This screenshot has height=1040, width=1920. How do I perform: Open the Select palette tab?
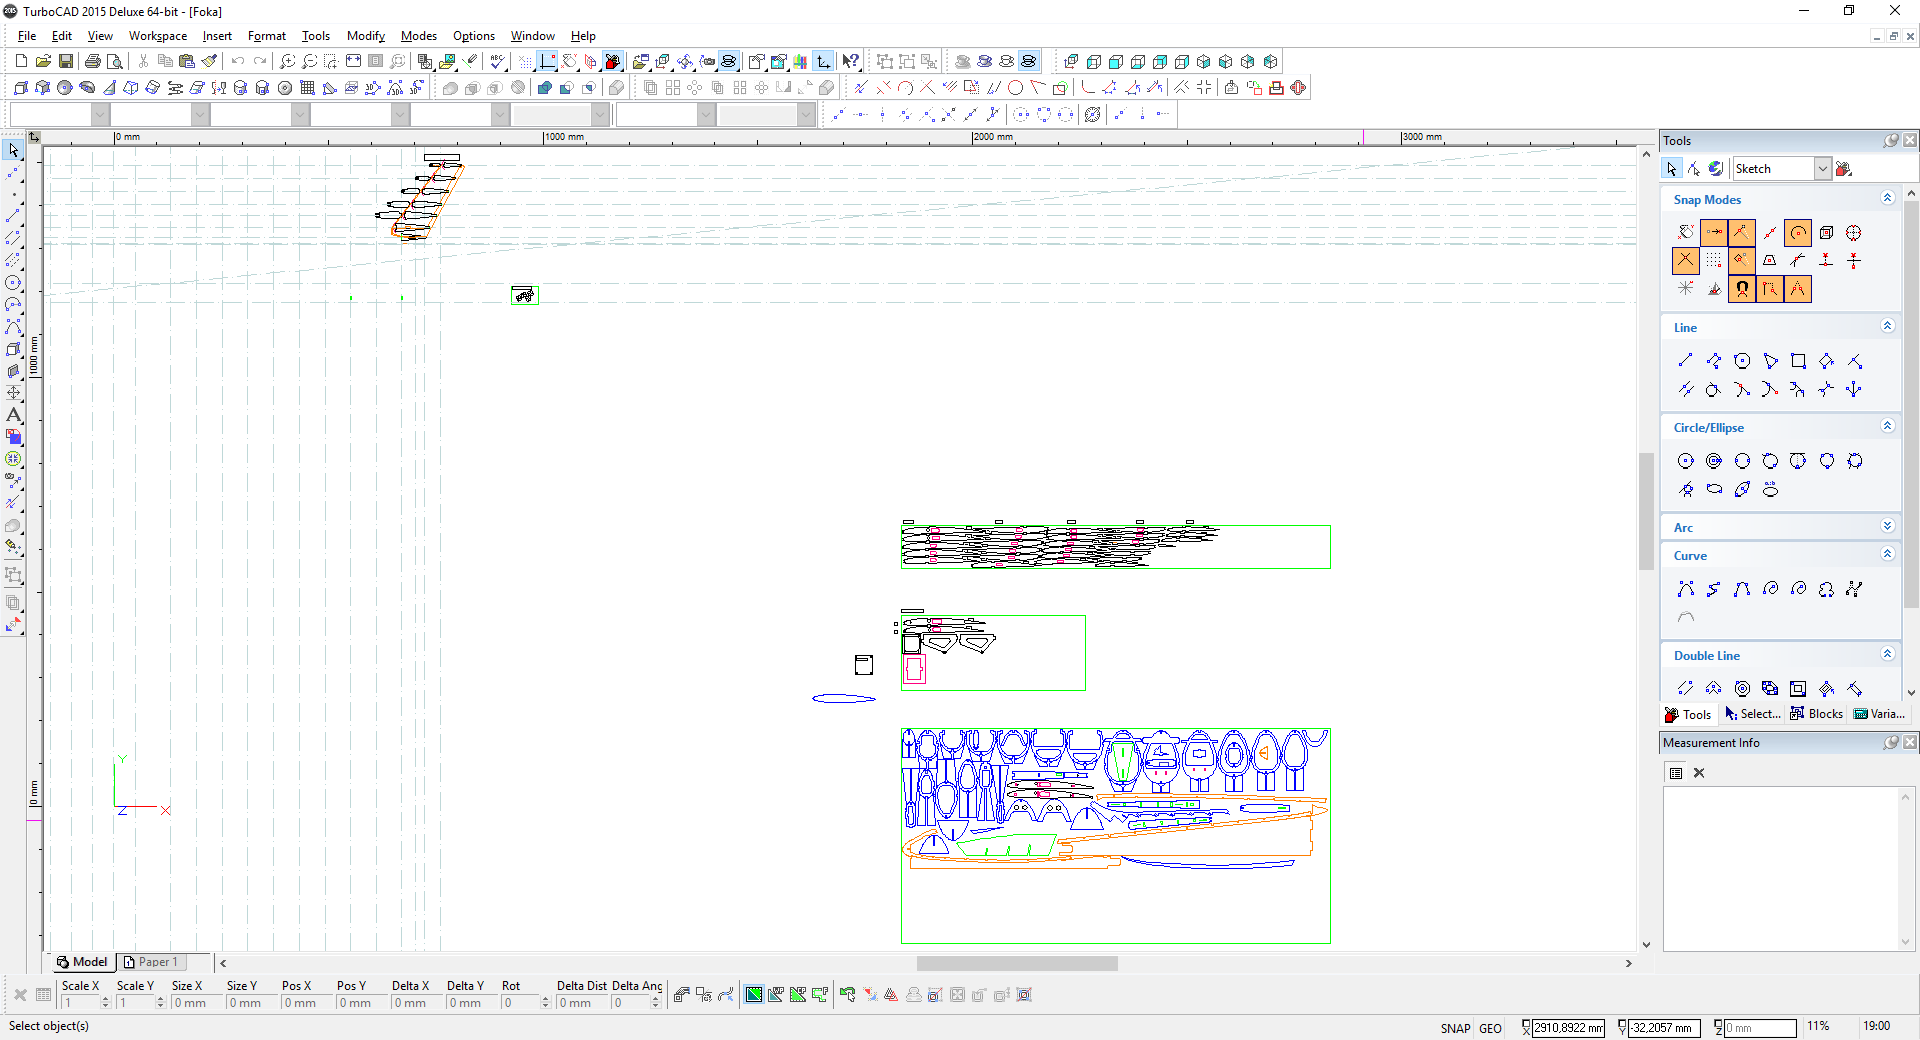[x=1753, y=714]
